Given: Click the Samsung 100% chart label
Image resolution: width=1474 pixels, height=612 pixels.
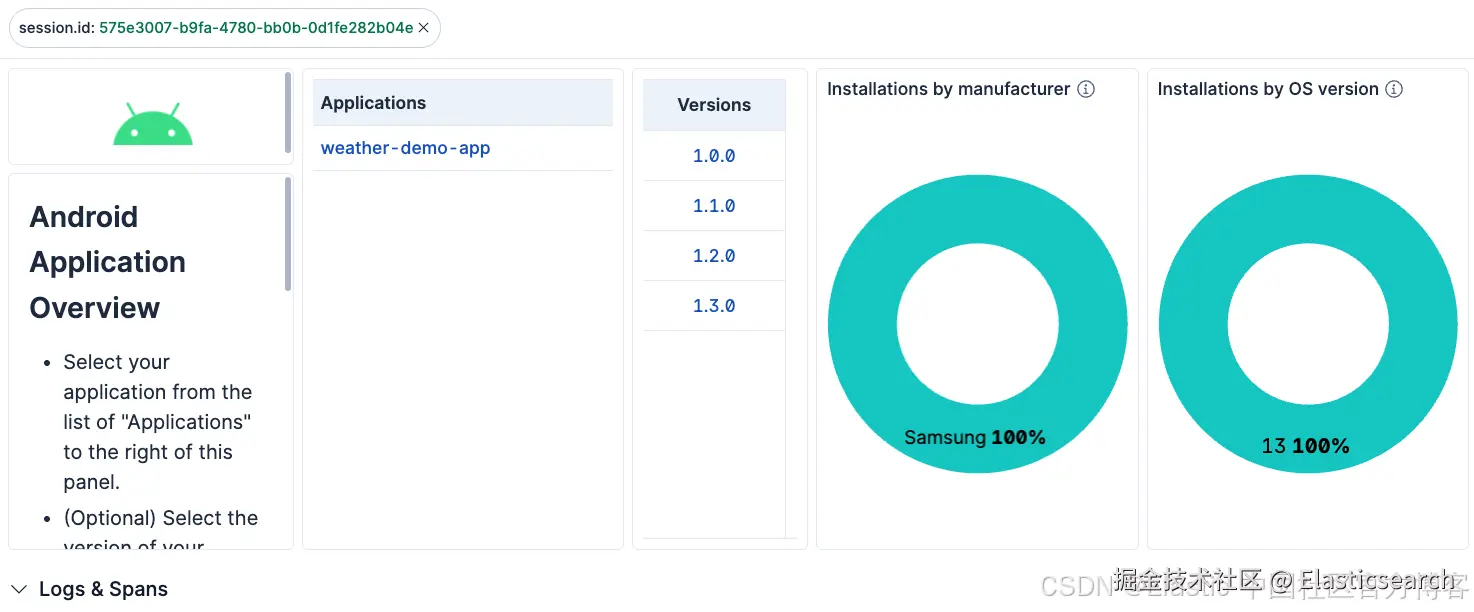Looking at the screenshot, I should [975, 437].
